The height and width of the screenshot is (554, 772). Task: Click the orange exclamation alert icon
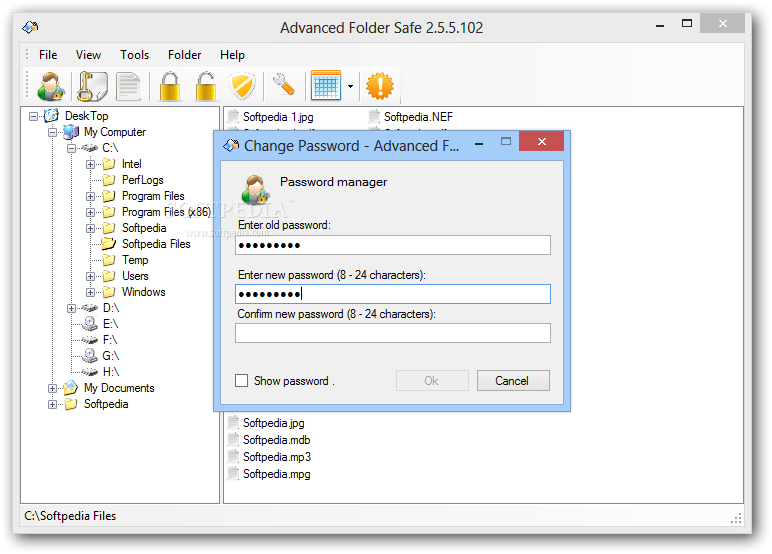click(x=380, y=86)
